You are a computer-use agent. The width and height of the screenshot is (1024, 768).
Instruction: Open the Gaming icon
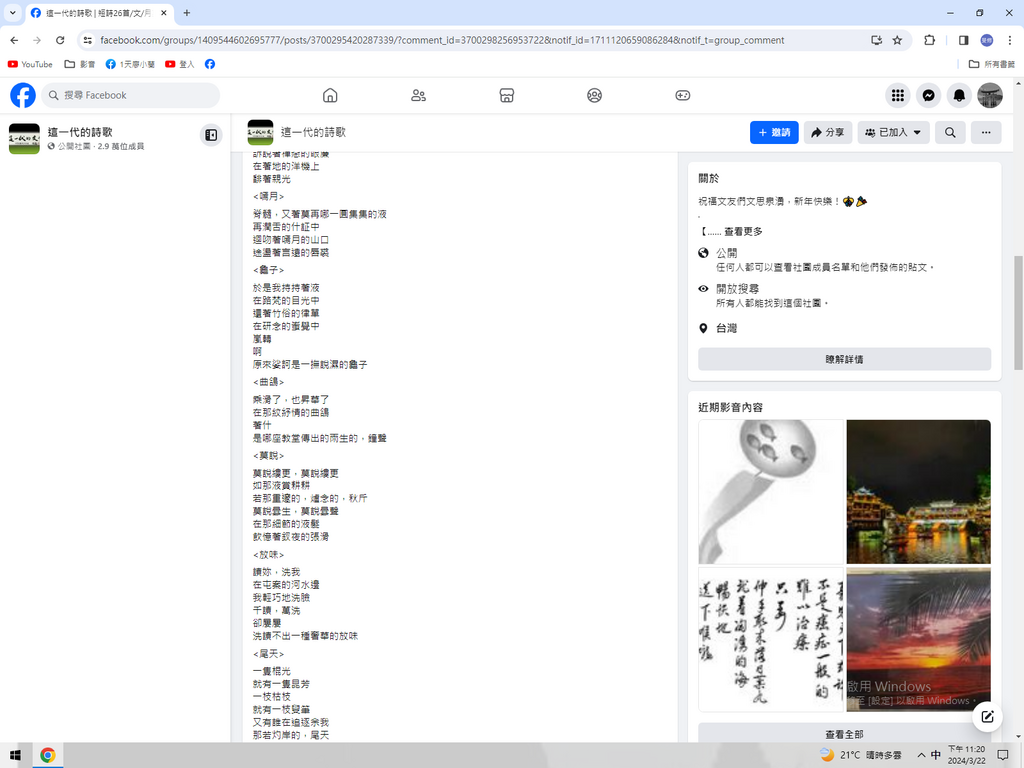click(682, 95)
